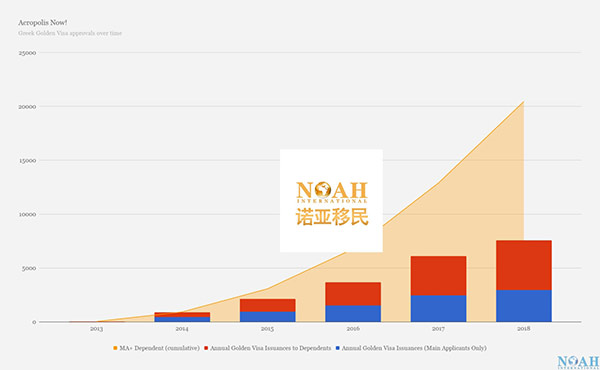Click the Acropolis Now! chart title
The width and height of the screenshot is (600, 370).
42,23
